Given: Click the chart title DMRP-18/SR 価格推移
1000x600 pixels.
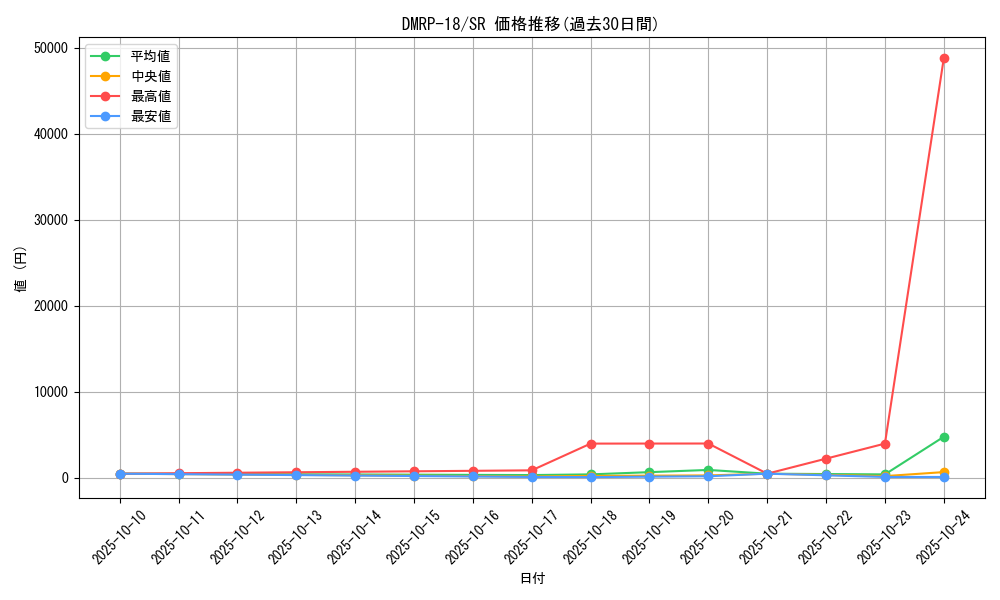Looking at the screenshot, I should click(530, 24).
